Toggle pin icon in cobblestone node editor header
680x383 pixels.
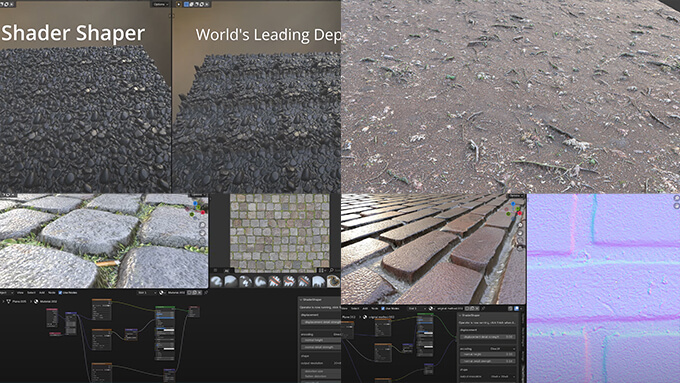(206, 292)
